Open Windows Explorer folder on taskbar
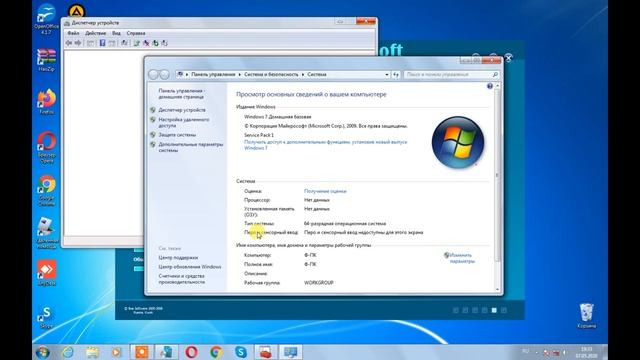 [x=93, y=352]
